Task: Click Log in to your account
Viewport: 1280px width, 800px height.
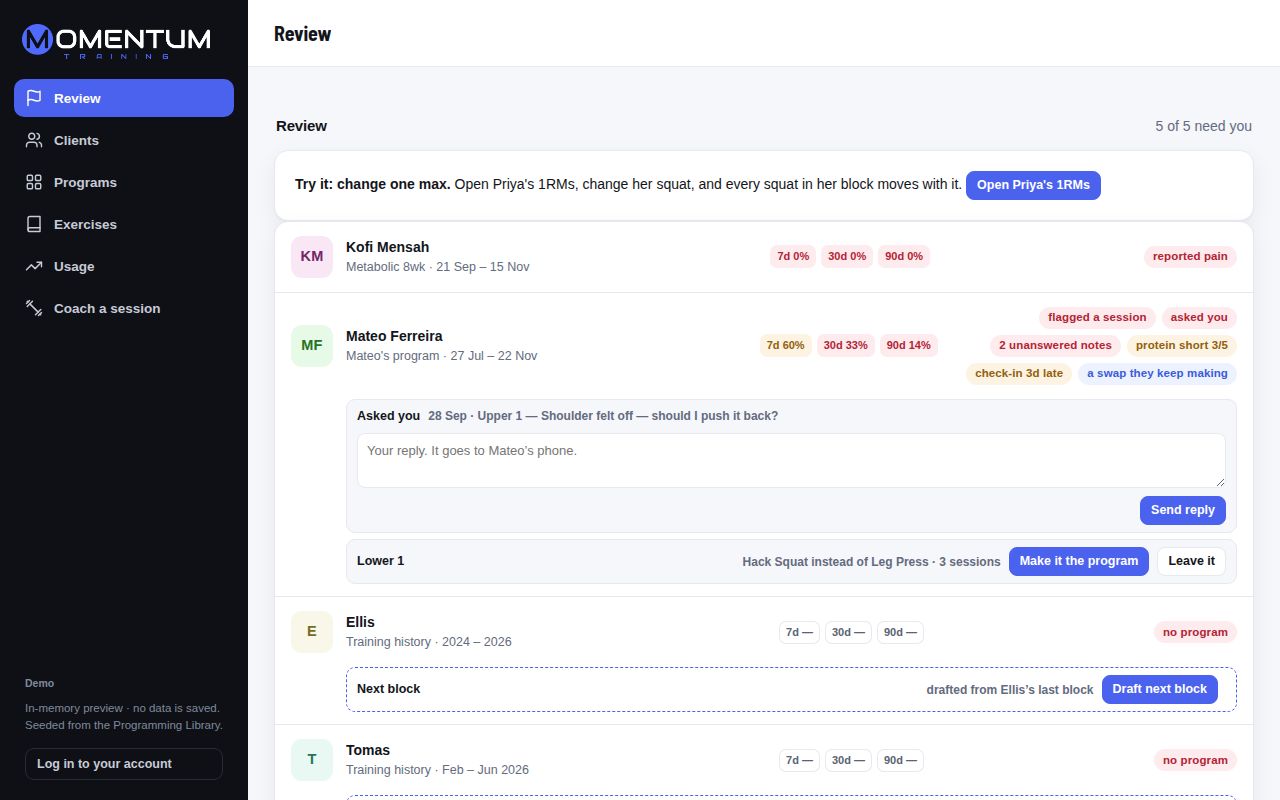Action: click(124, 764)
